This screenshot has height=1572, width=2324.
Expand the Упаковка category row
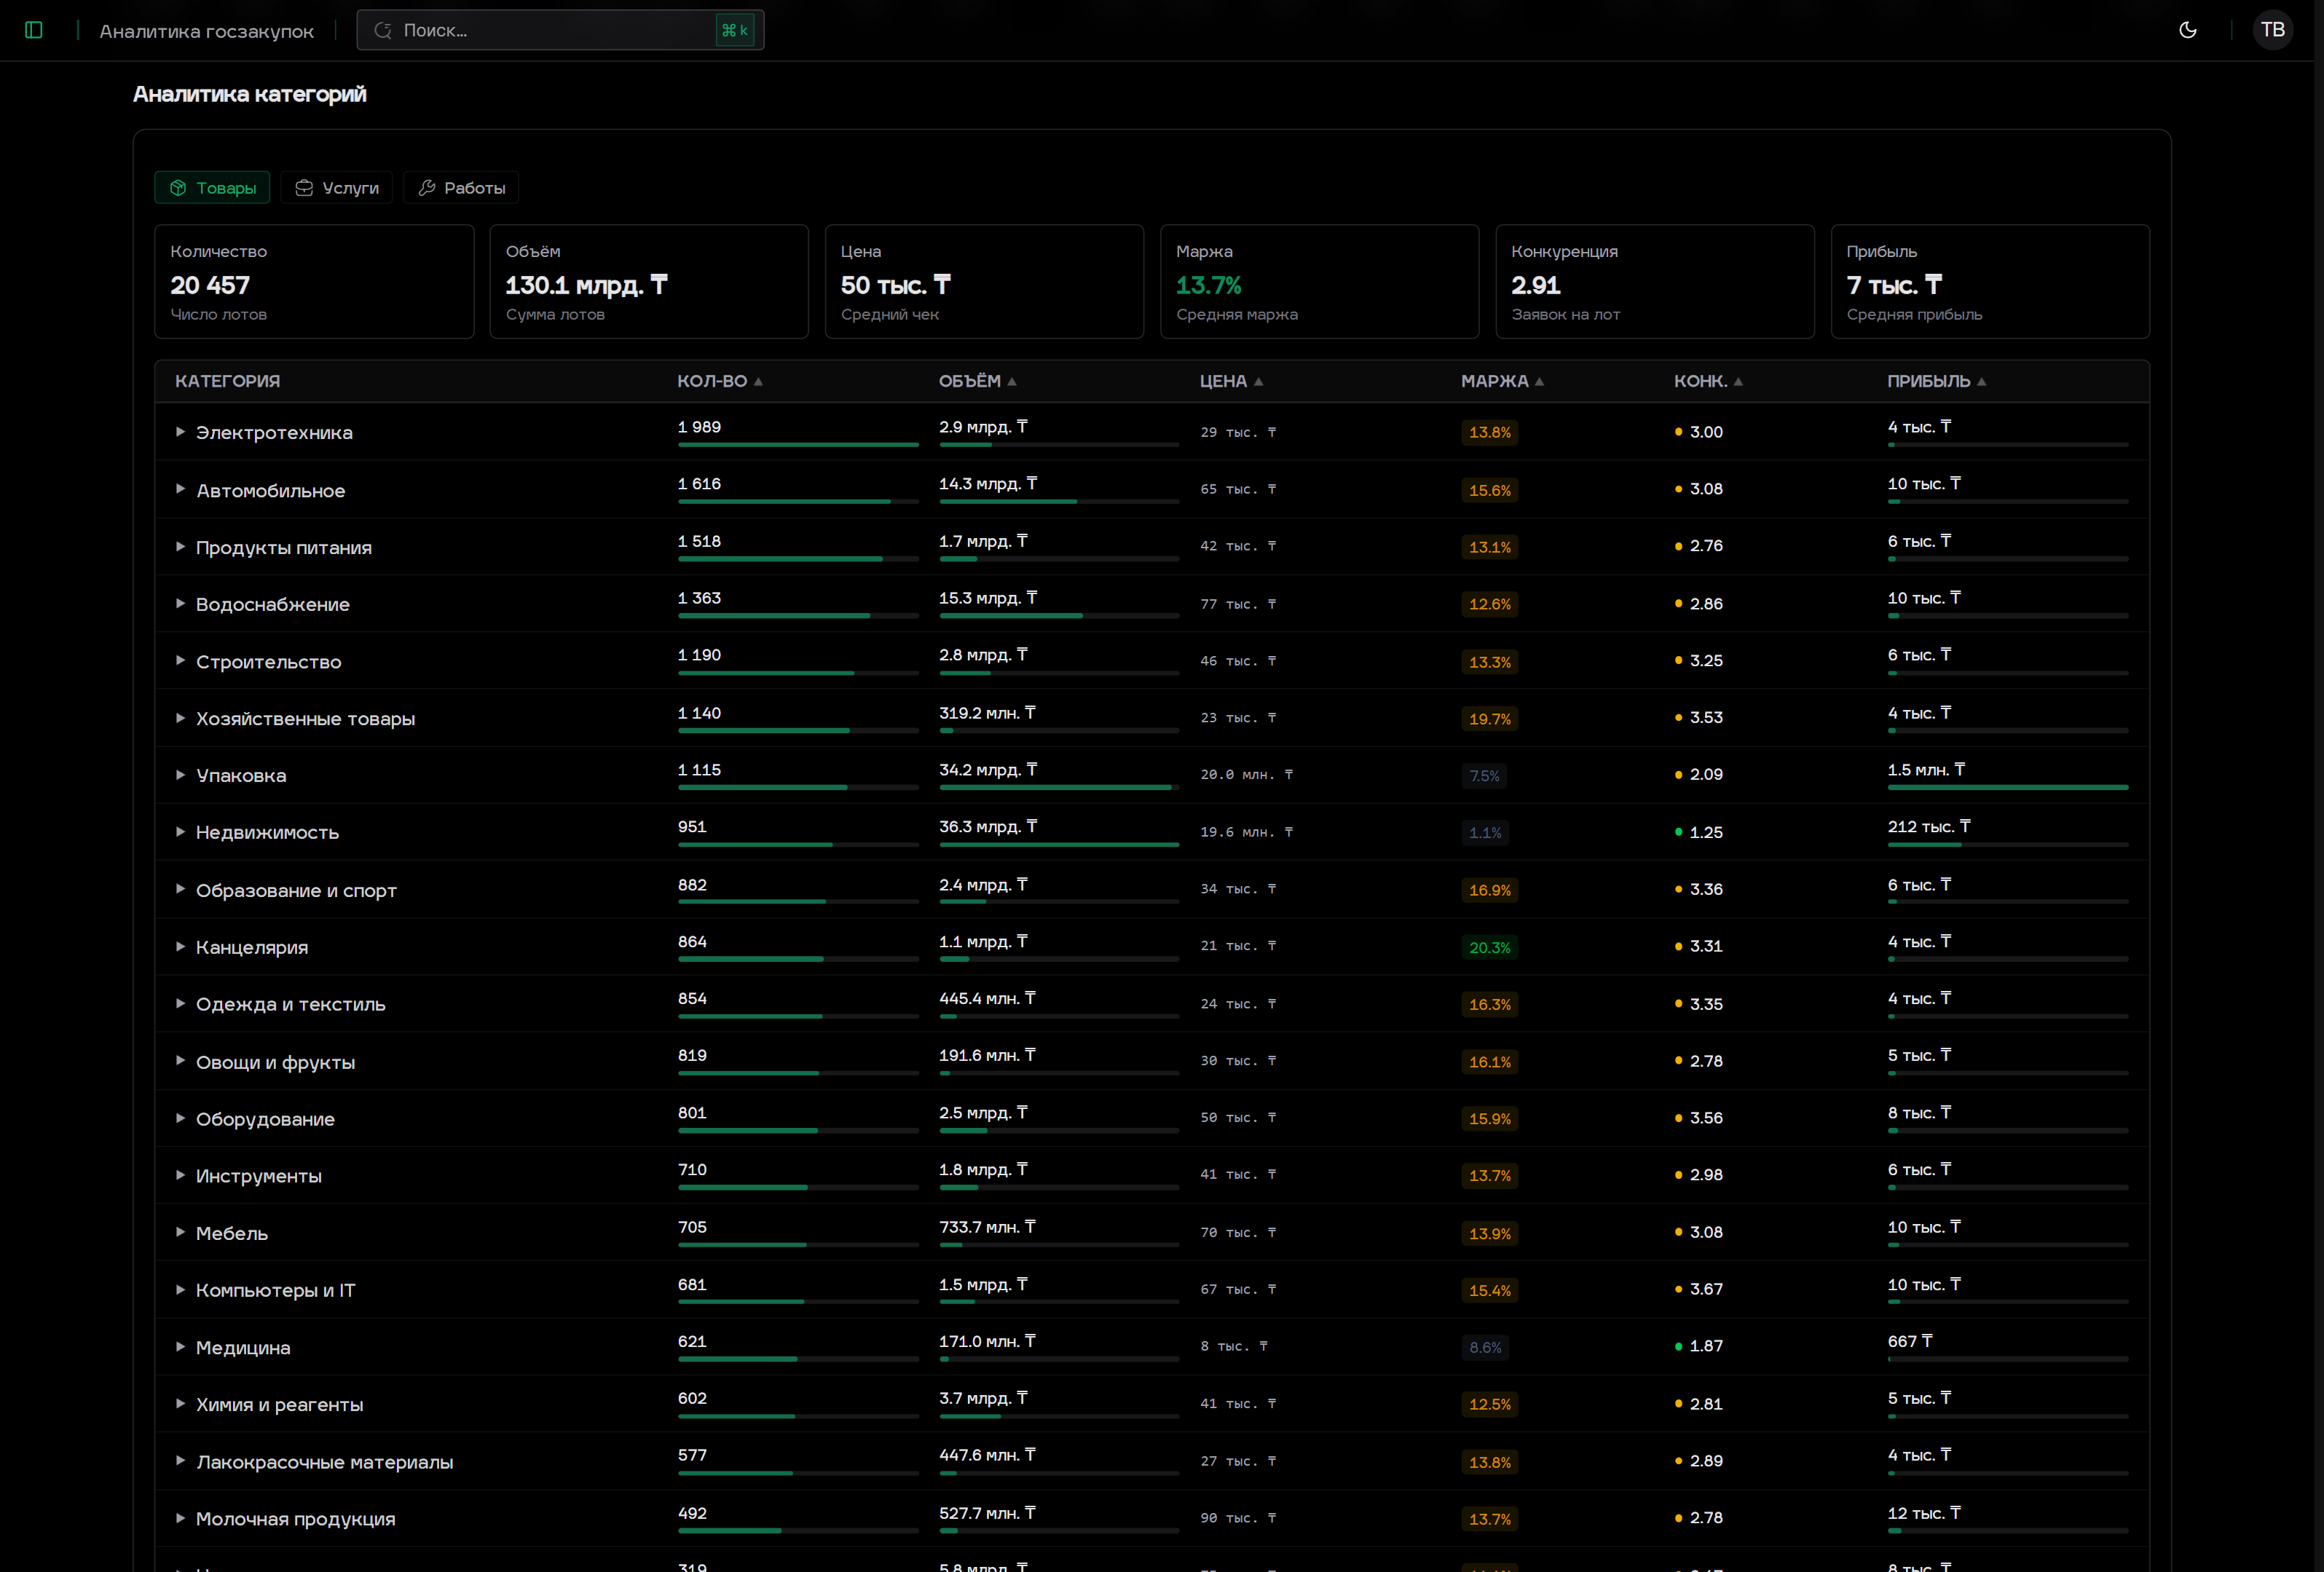tap(180, 775)
